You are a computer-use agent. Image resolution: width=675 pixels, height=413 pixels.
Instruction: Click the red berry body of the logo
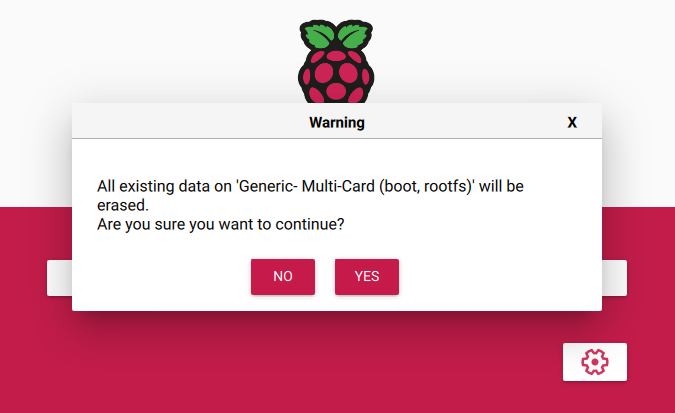click(x=336, y=78)
